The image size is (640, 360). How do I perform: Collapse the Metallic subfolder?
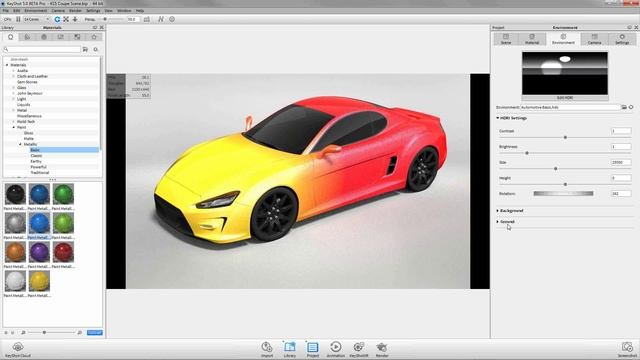click(20, 144)
